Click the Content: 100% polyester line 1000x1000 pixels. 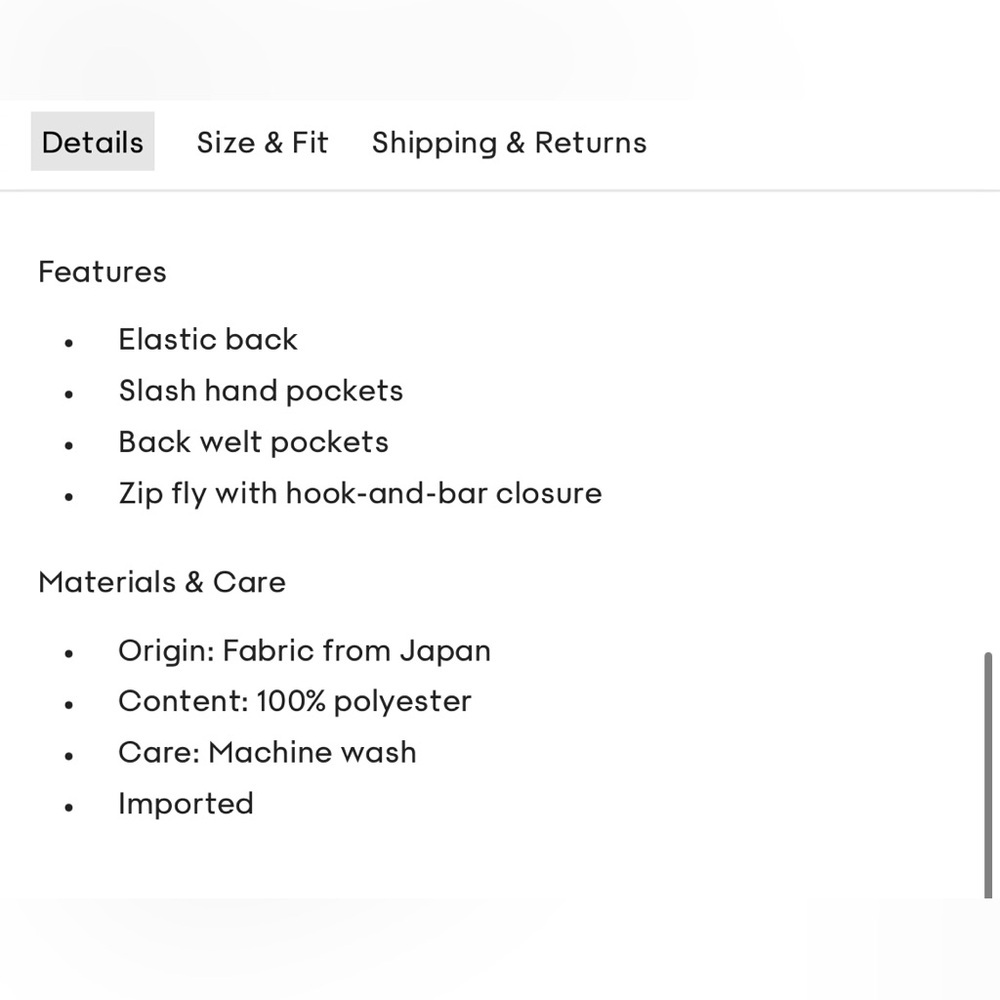point(295,702)
